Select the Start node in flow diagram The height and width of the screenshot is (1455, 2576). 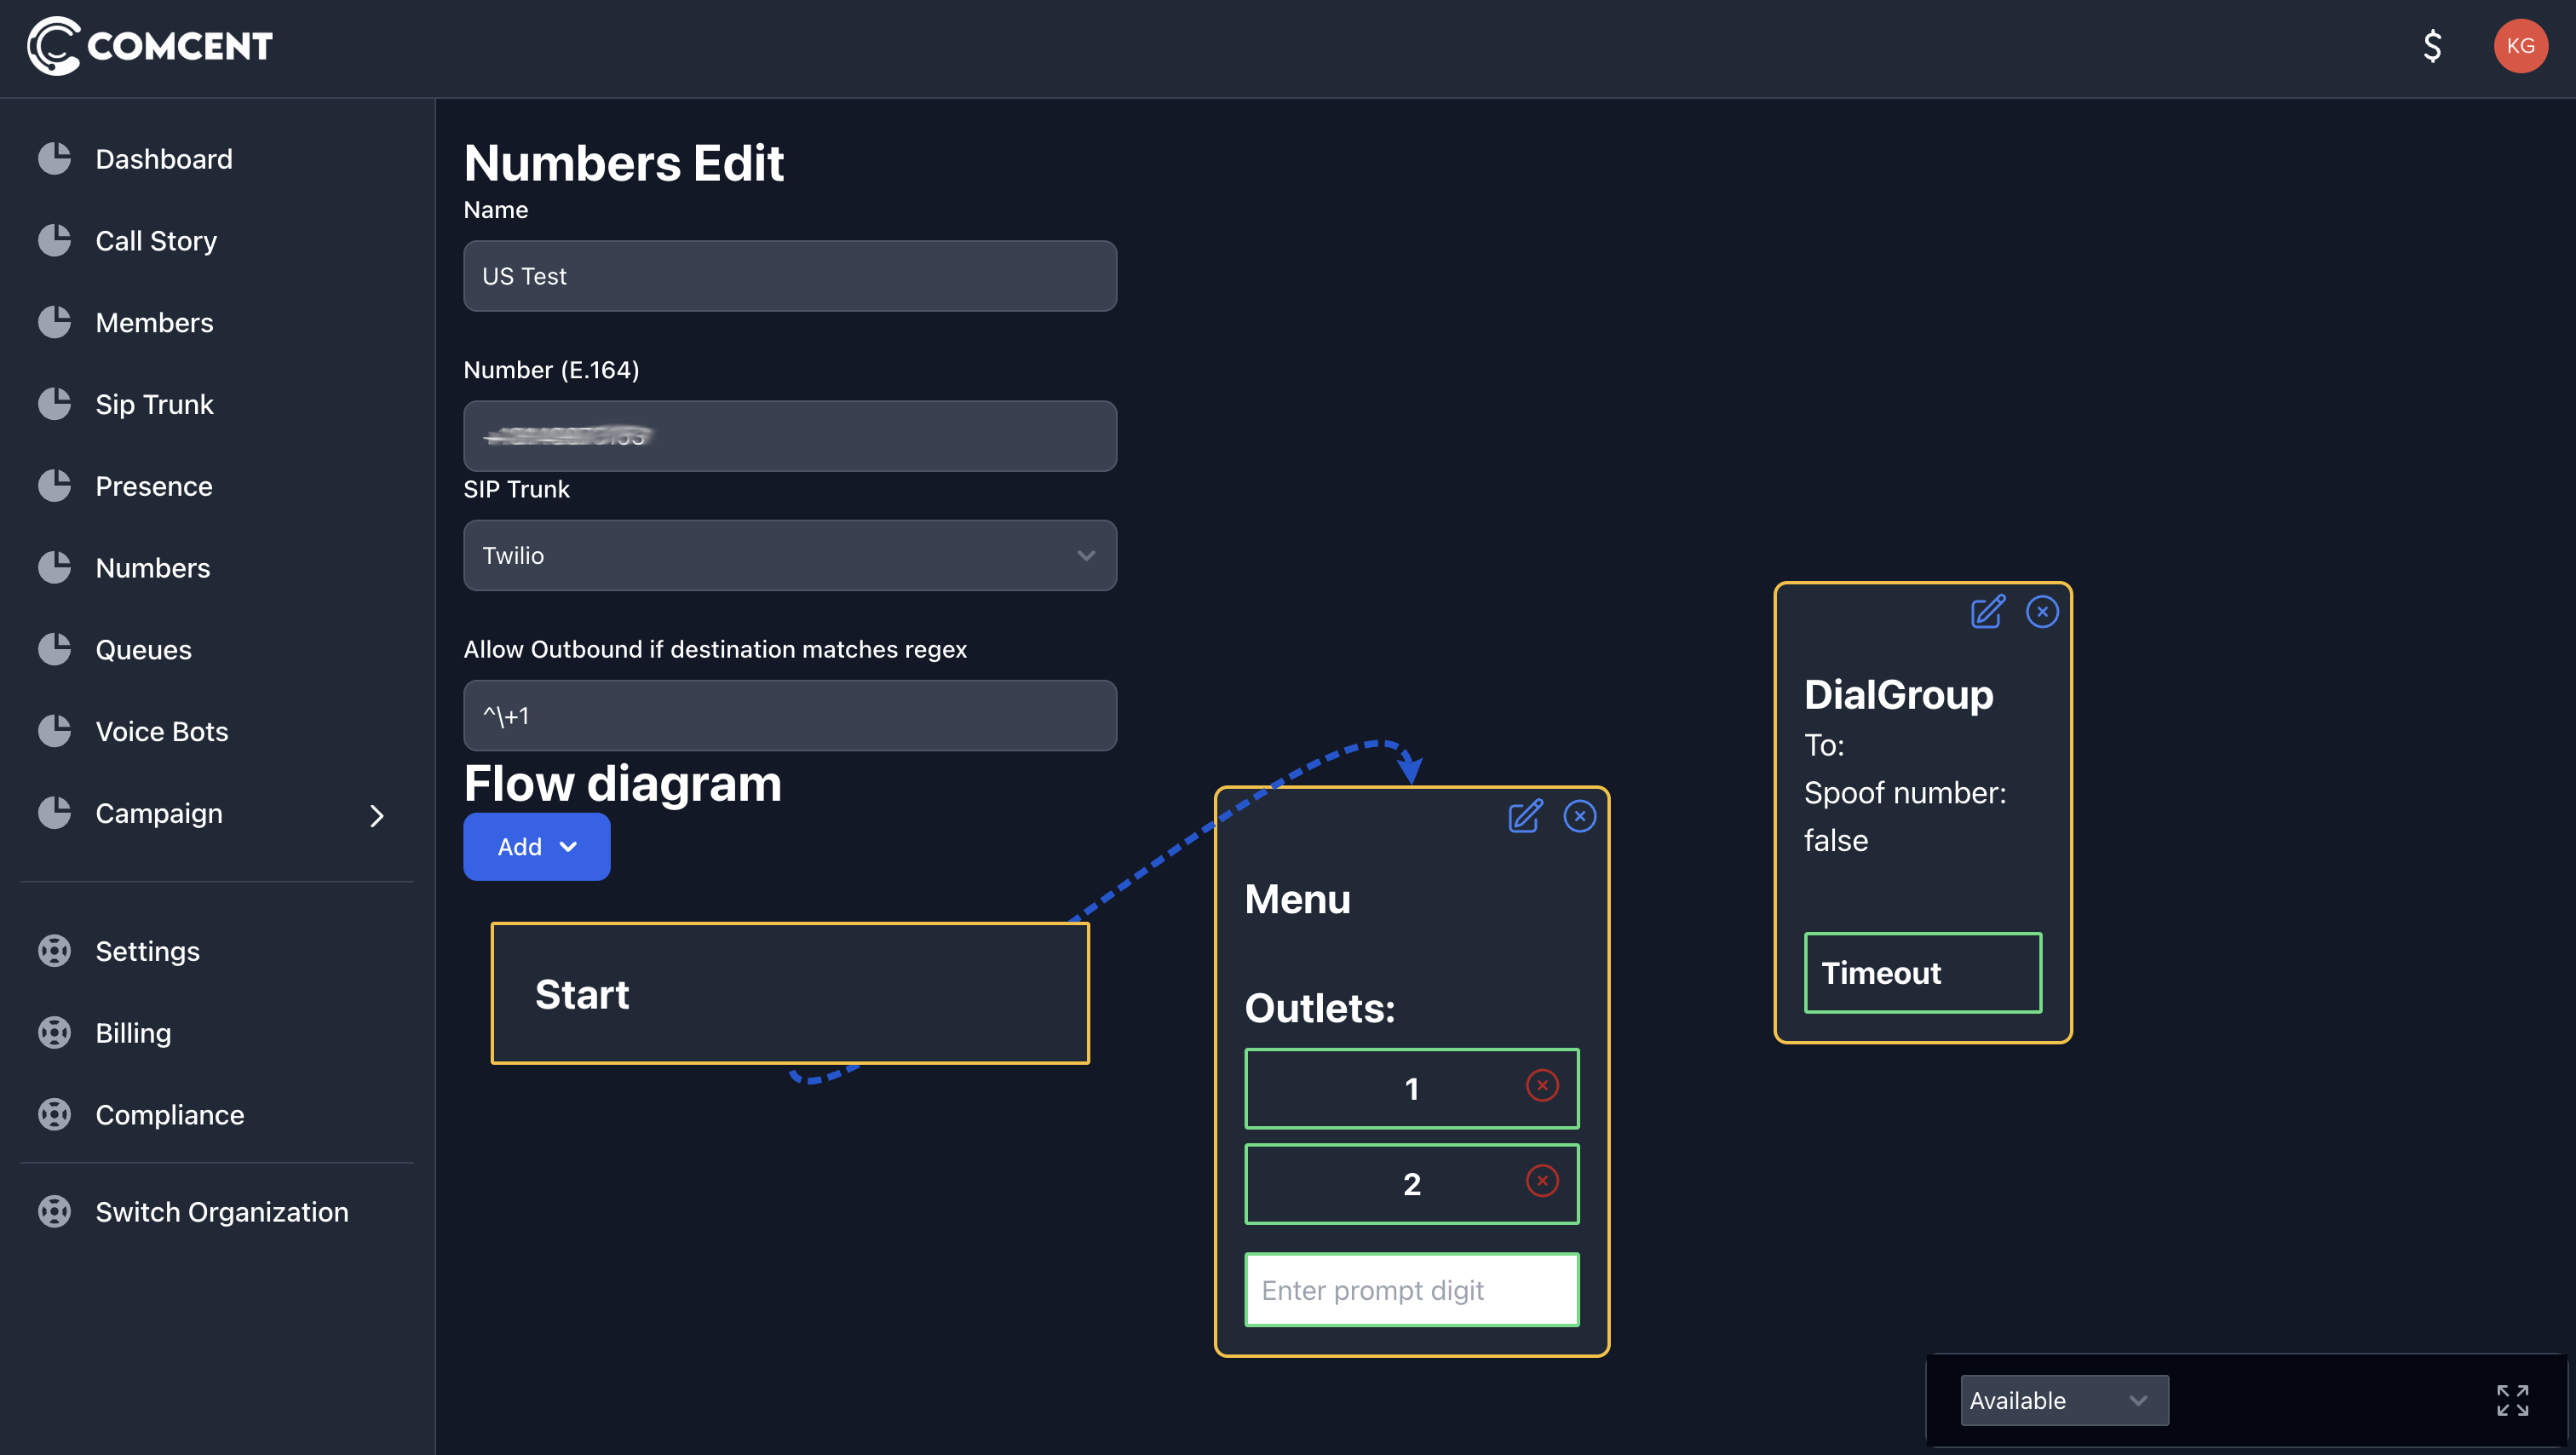790,993
